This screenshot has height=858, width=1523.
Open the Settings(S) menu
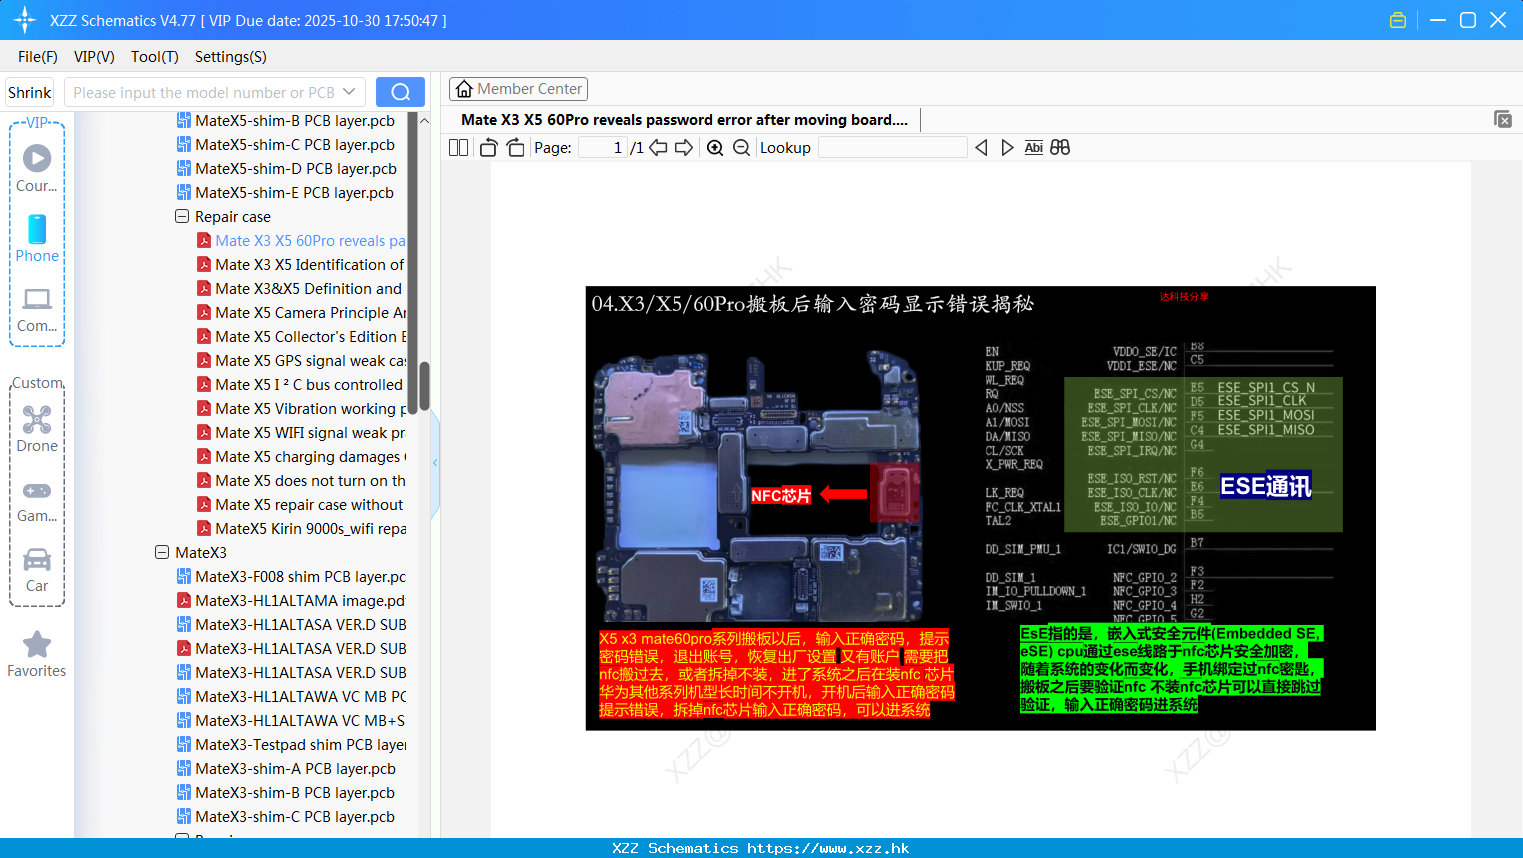point(230,57)
